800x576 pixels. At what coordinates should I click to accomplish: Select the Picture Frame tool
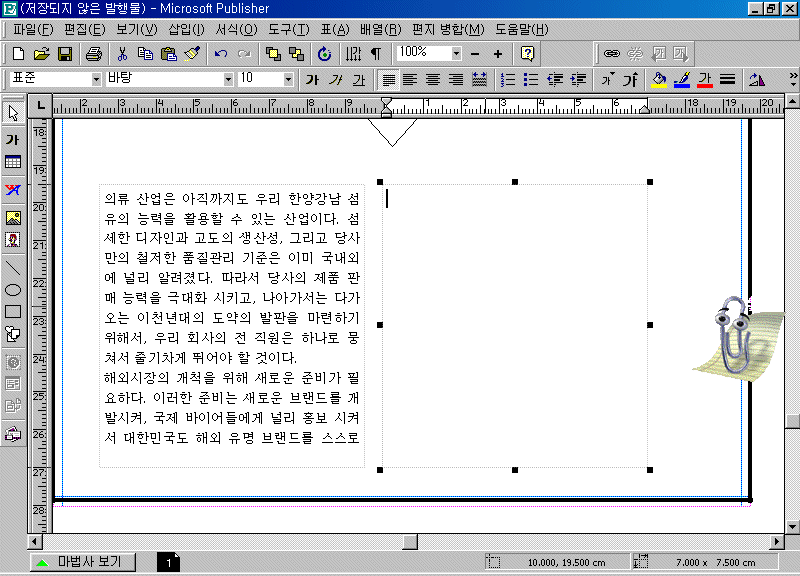coord(14,217)
